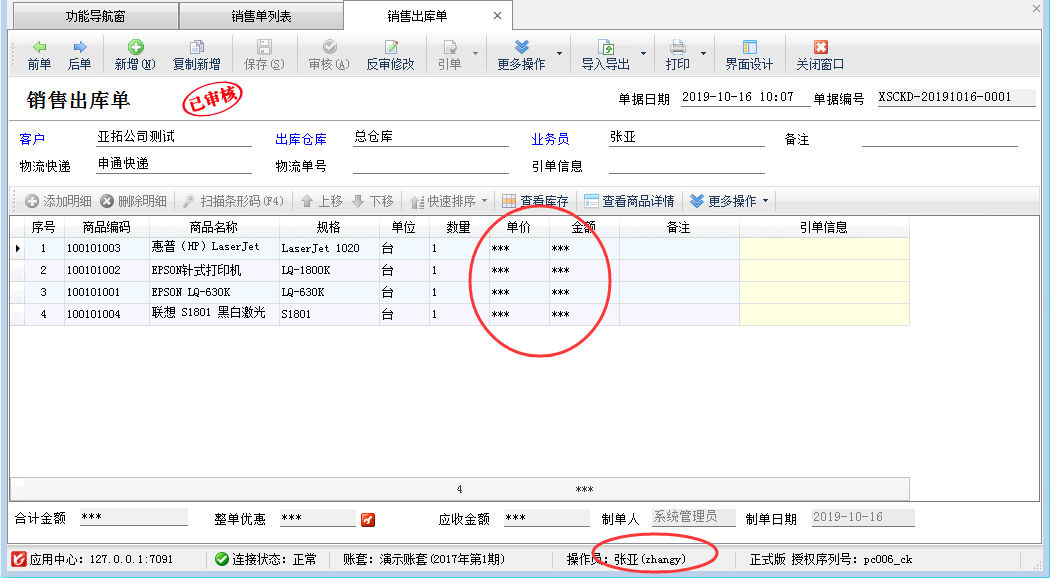Click the red icon beside 整单优惠 field
1050x578 pixels.
click(368, 519)
